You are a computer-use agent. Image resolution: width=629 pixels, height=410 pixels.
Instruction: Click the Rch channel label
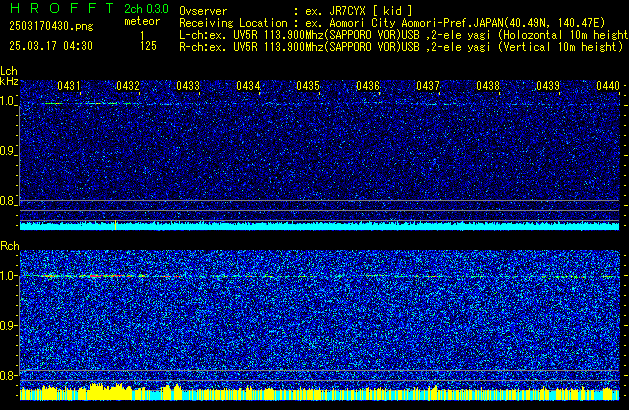[10, 246]
